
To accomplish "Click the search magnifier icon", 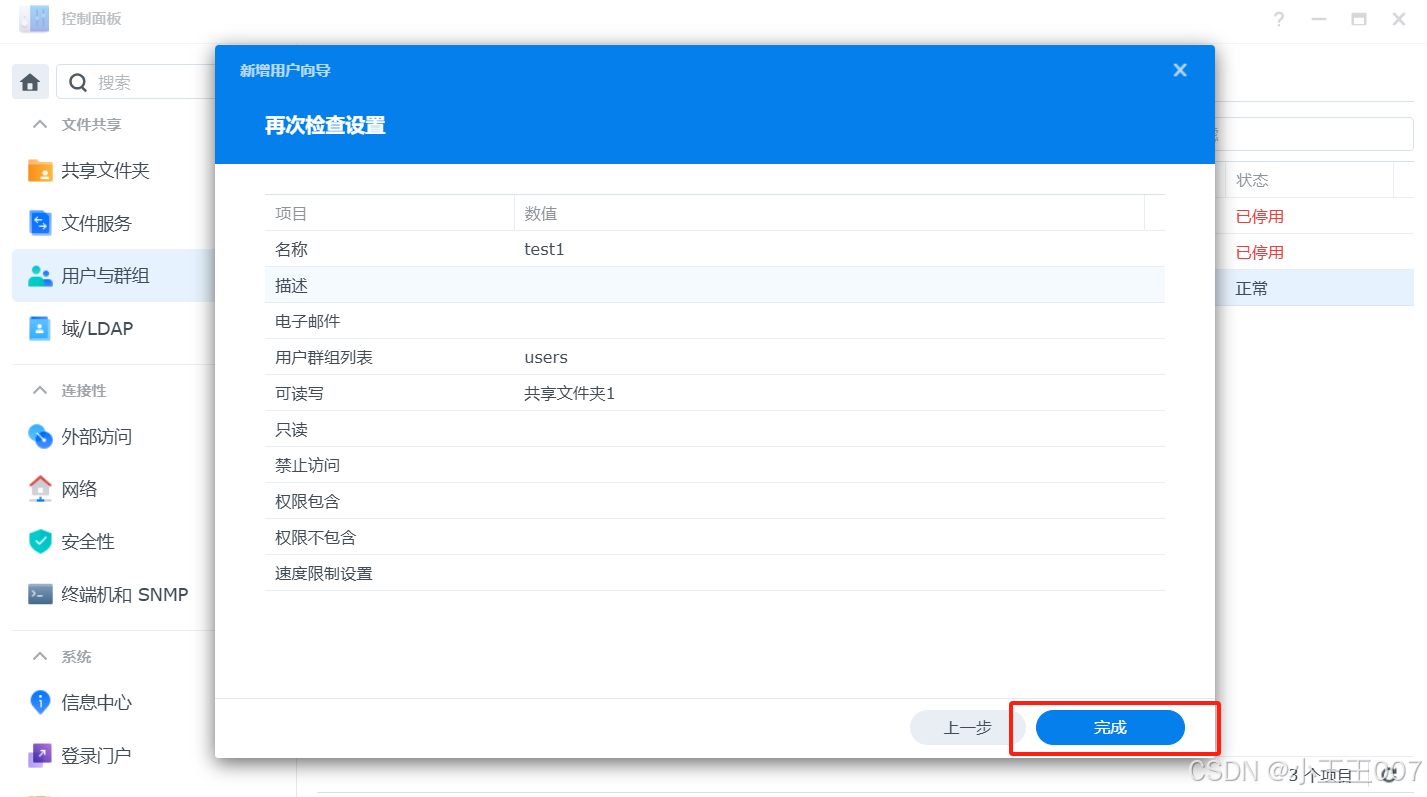I will point(78,82).
